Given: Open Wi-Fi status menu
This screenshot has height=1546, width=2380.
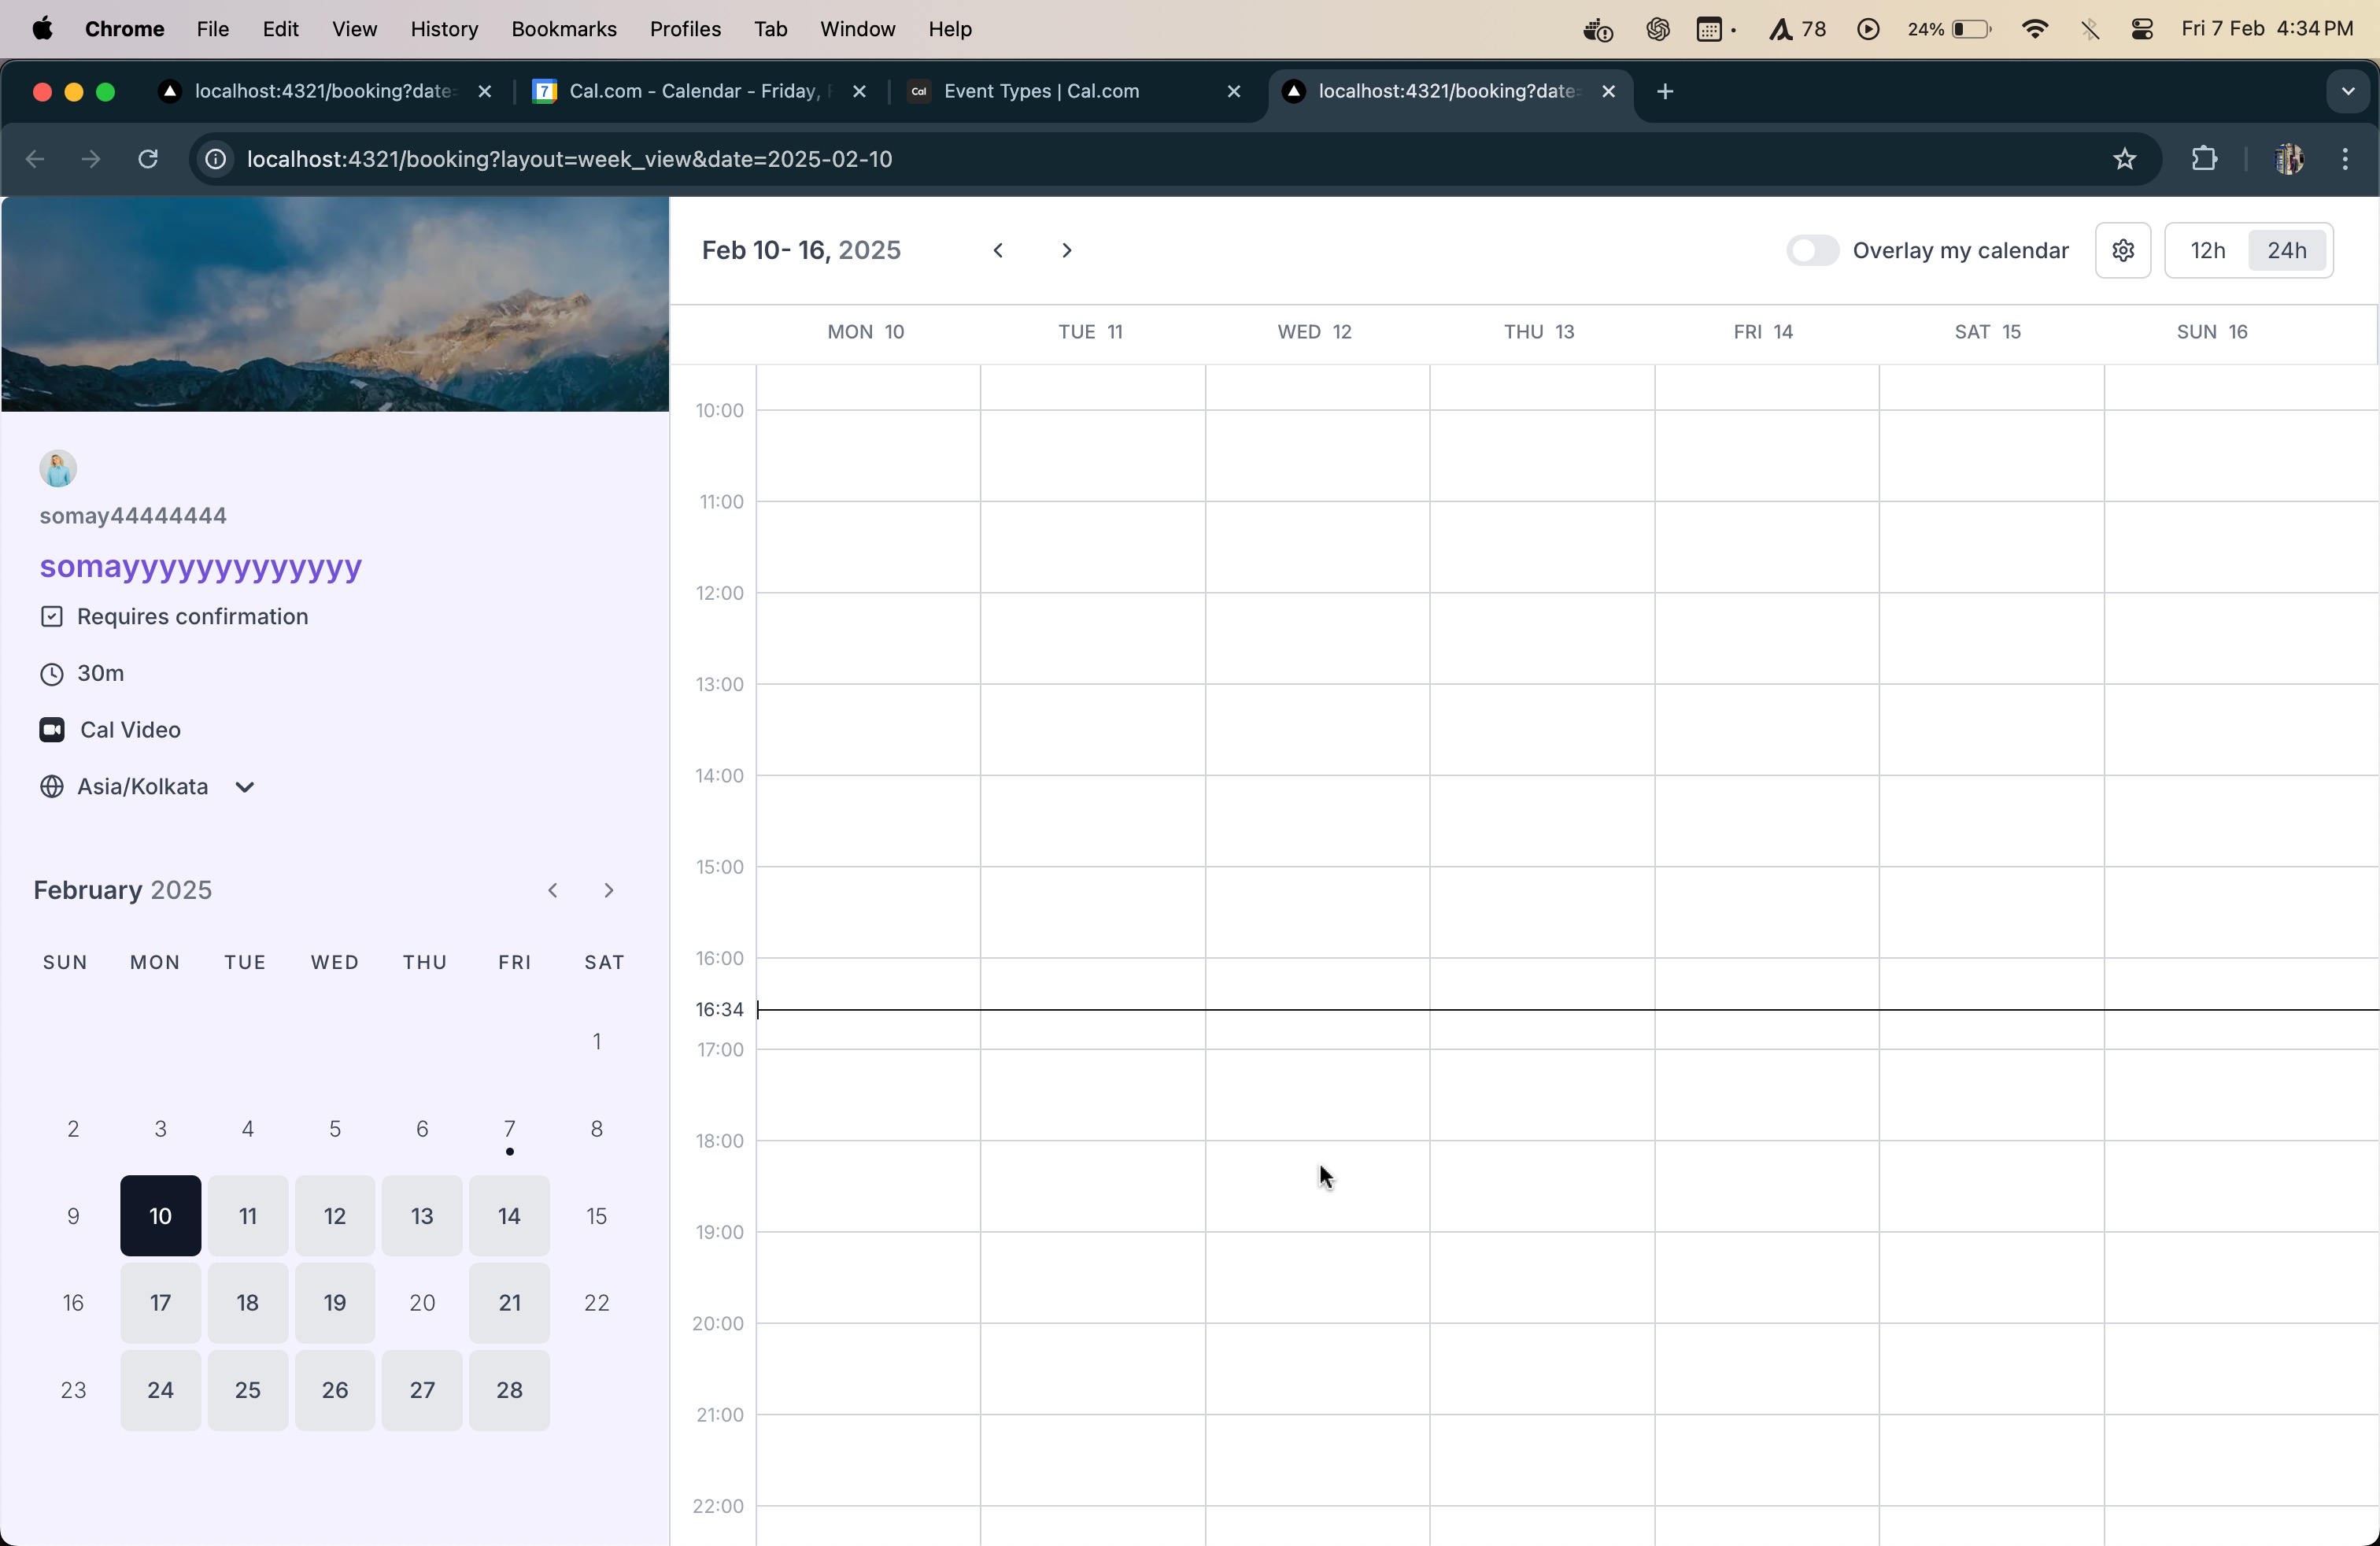Looking at the screenshot, I should pos(2034,29).
